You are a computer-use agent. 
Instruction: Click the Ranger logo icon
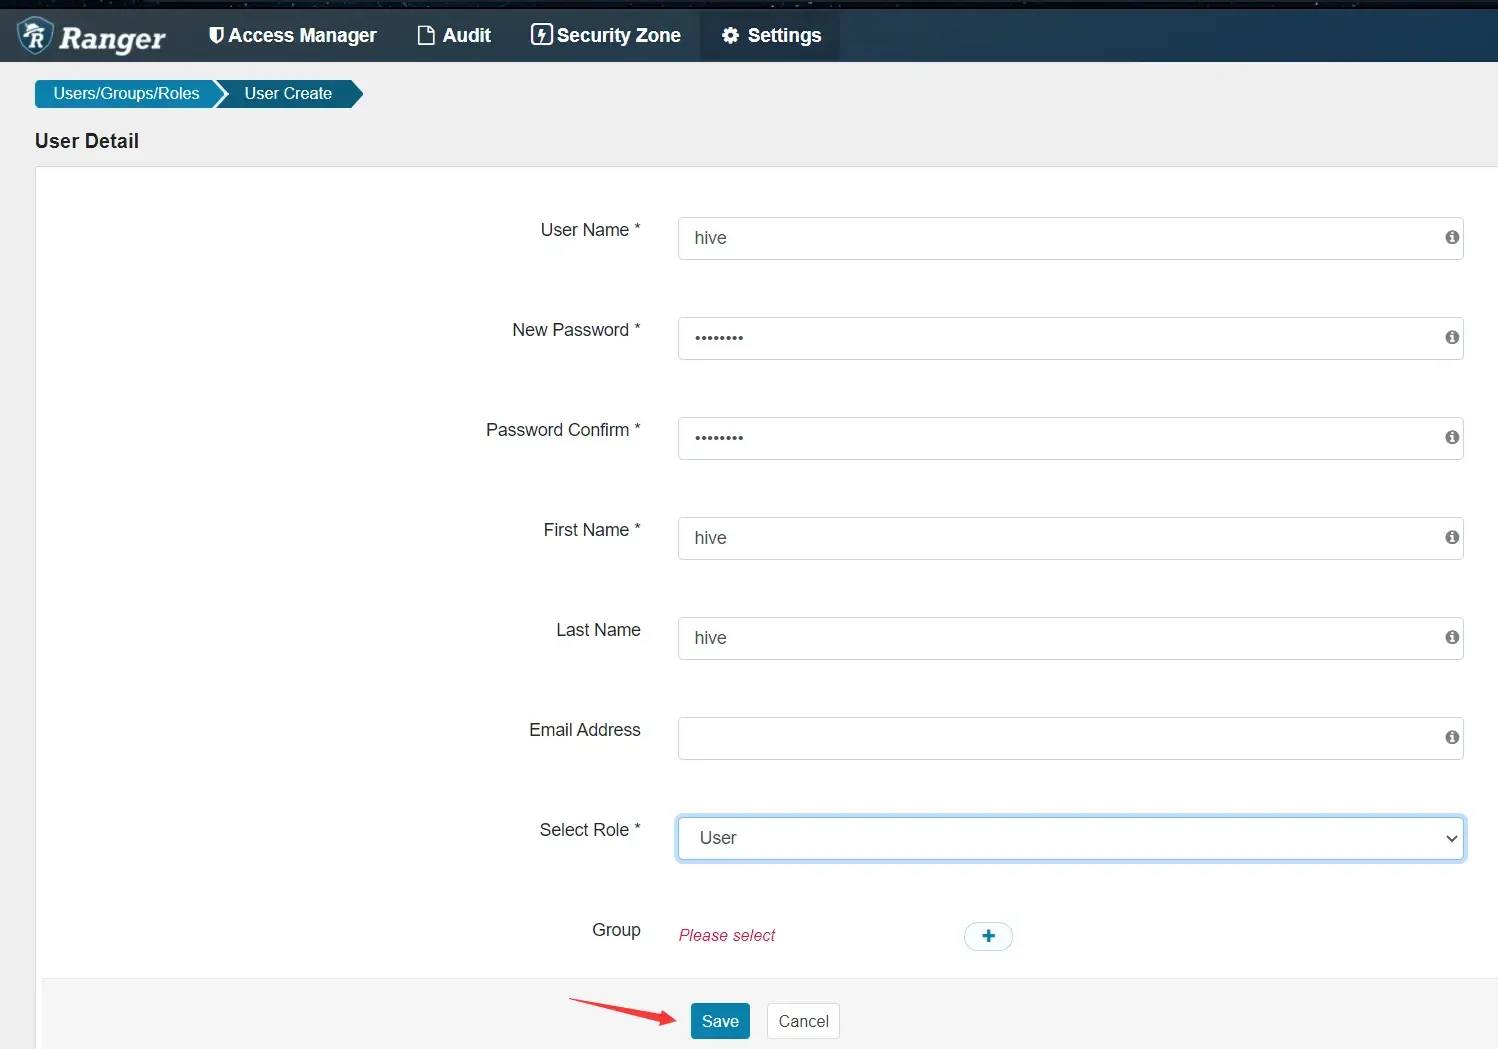pyautogui.click(x=36, y=36)
